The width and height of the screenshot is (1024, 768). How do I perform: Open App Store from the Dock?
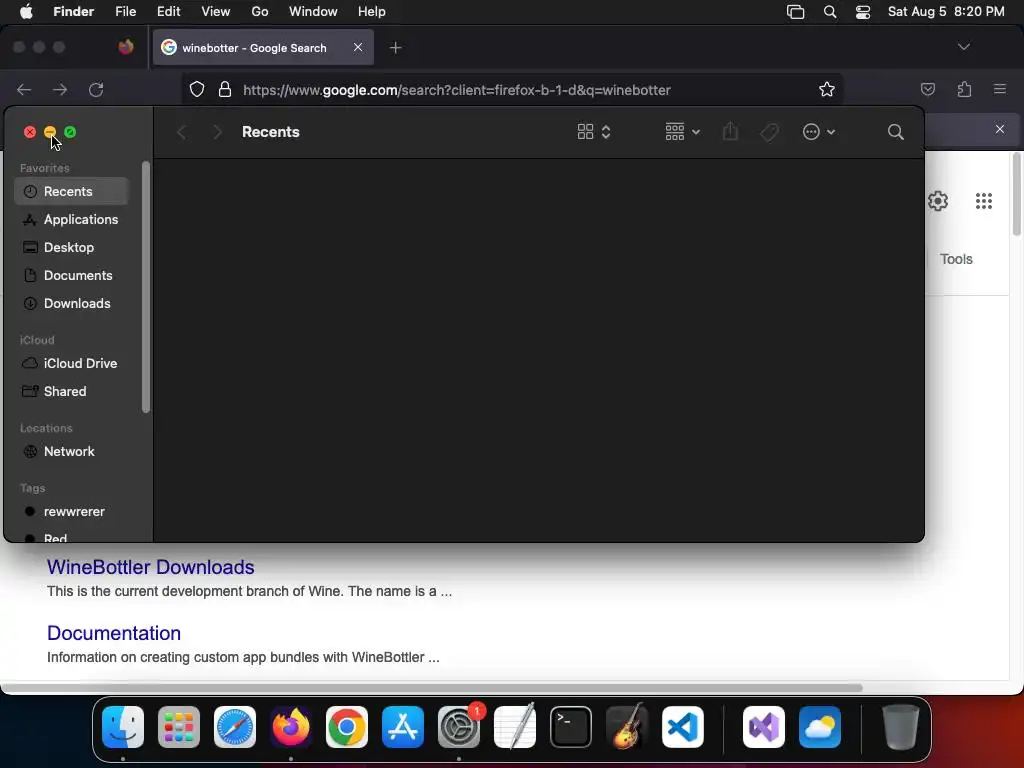(x=403, y=727)
